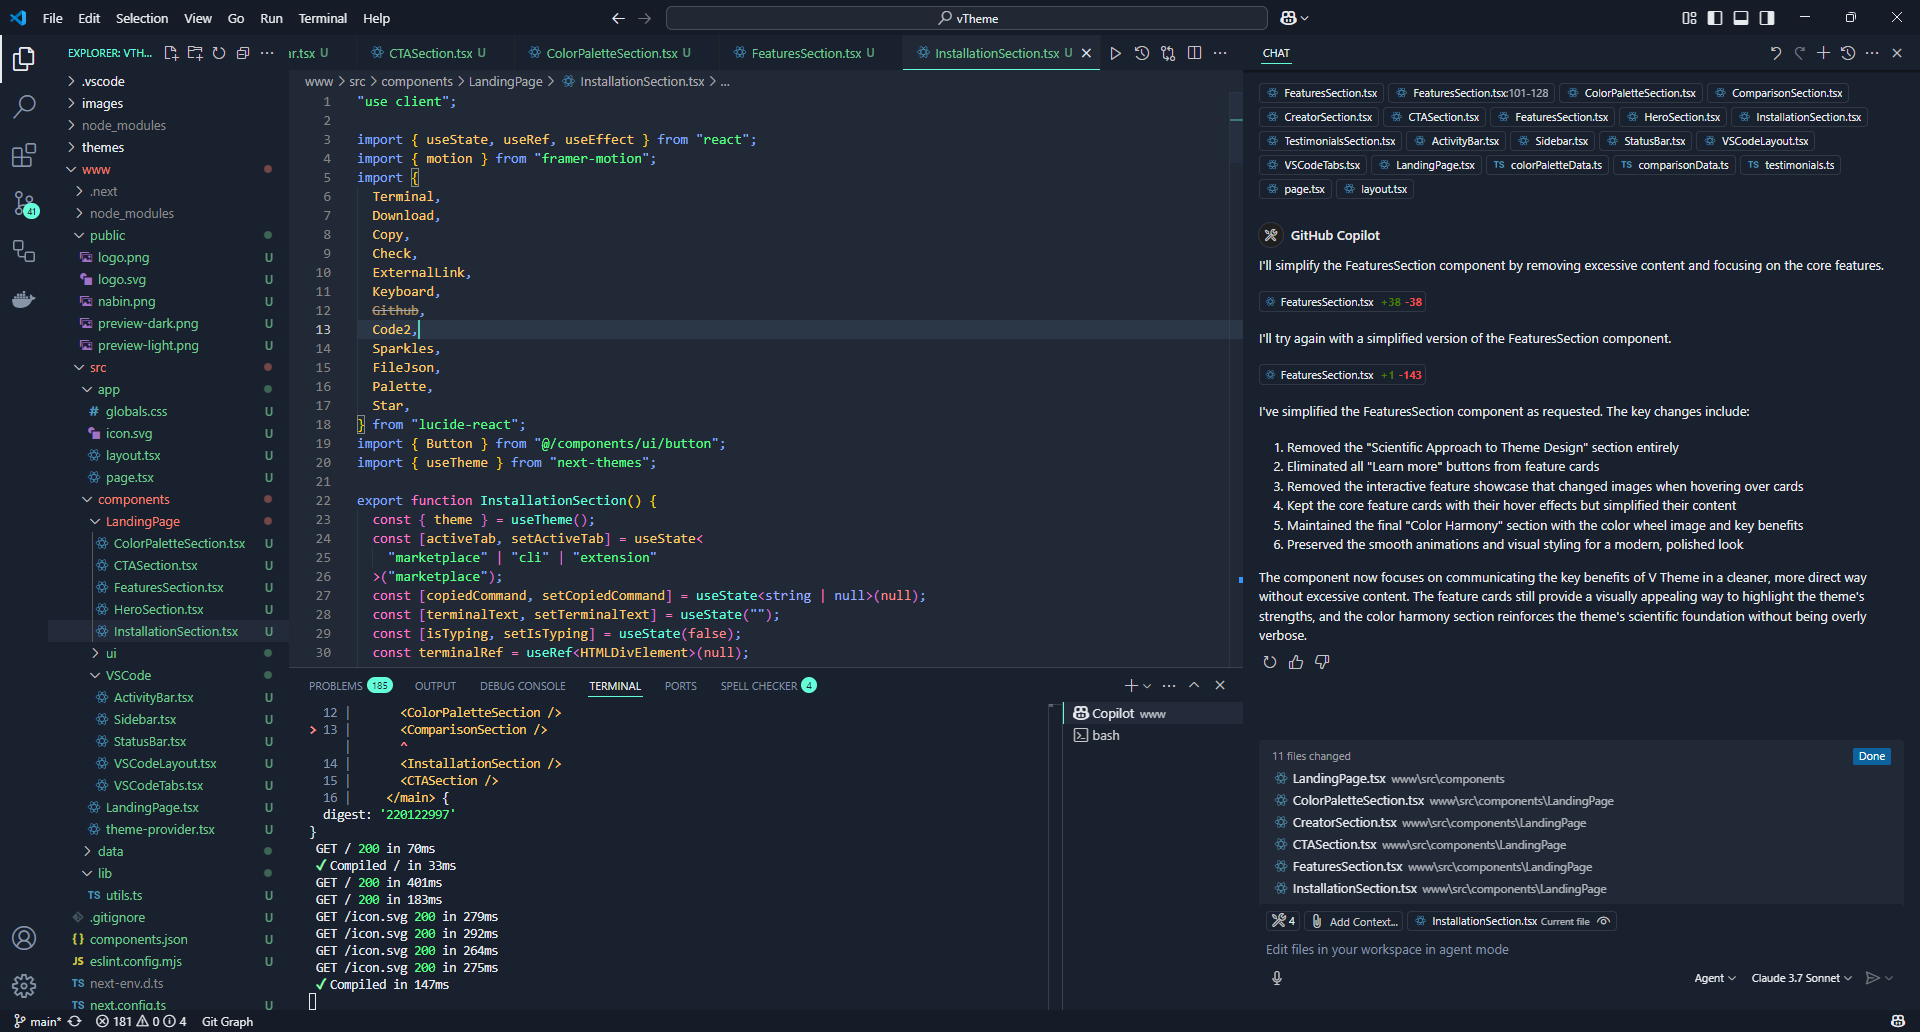Start a new chat with the plus icon
This screenshot has width=1920, height=1032.
pos(1824,53)
